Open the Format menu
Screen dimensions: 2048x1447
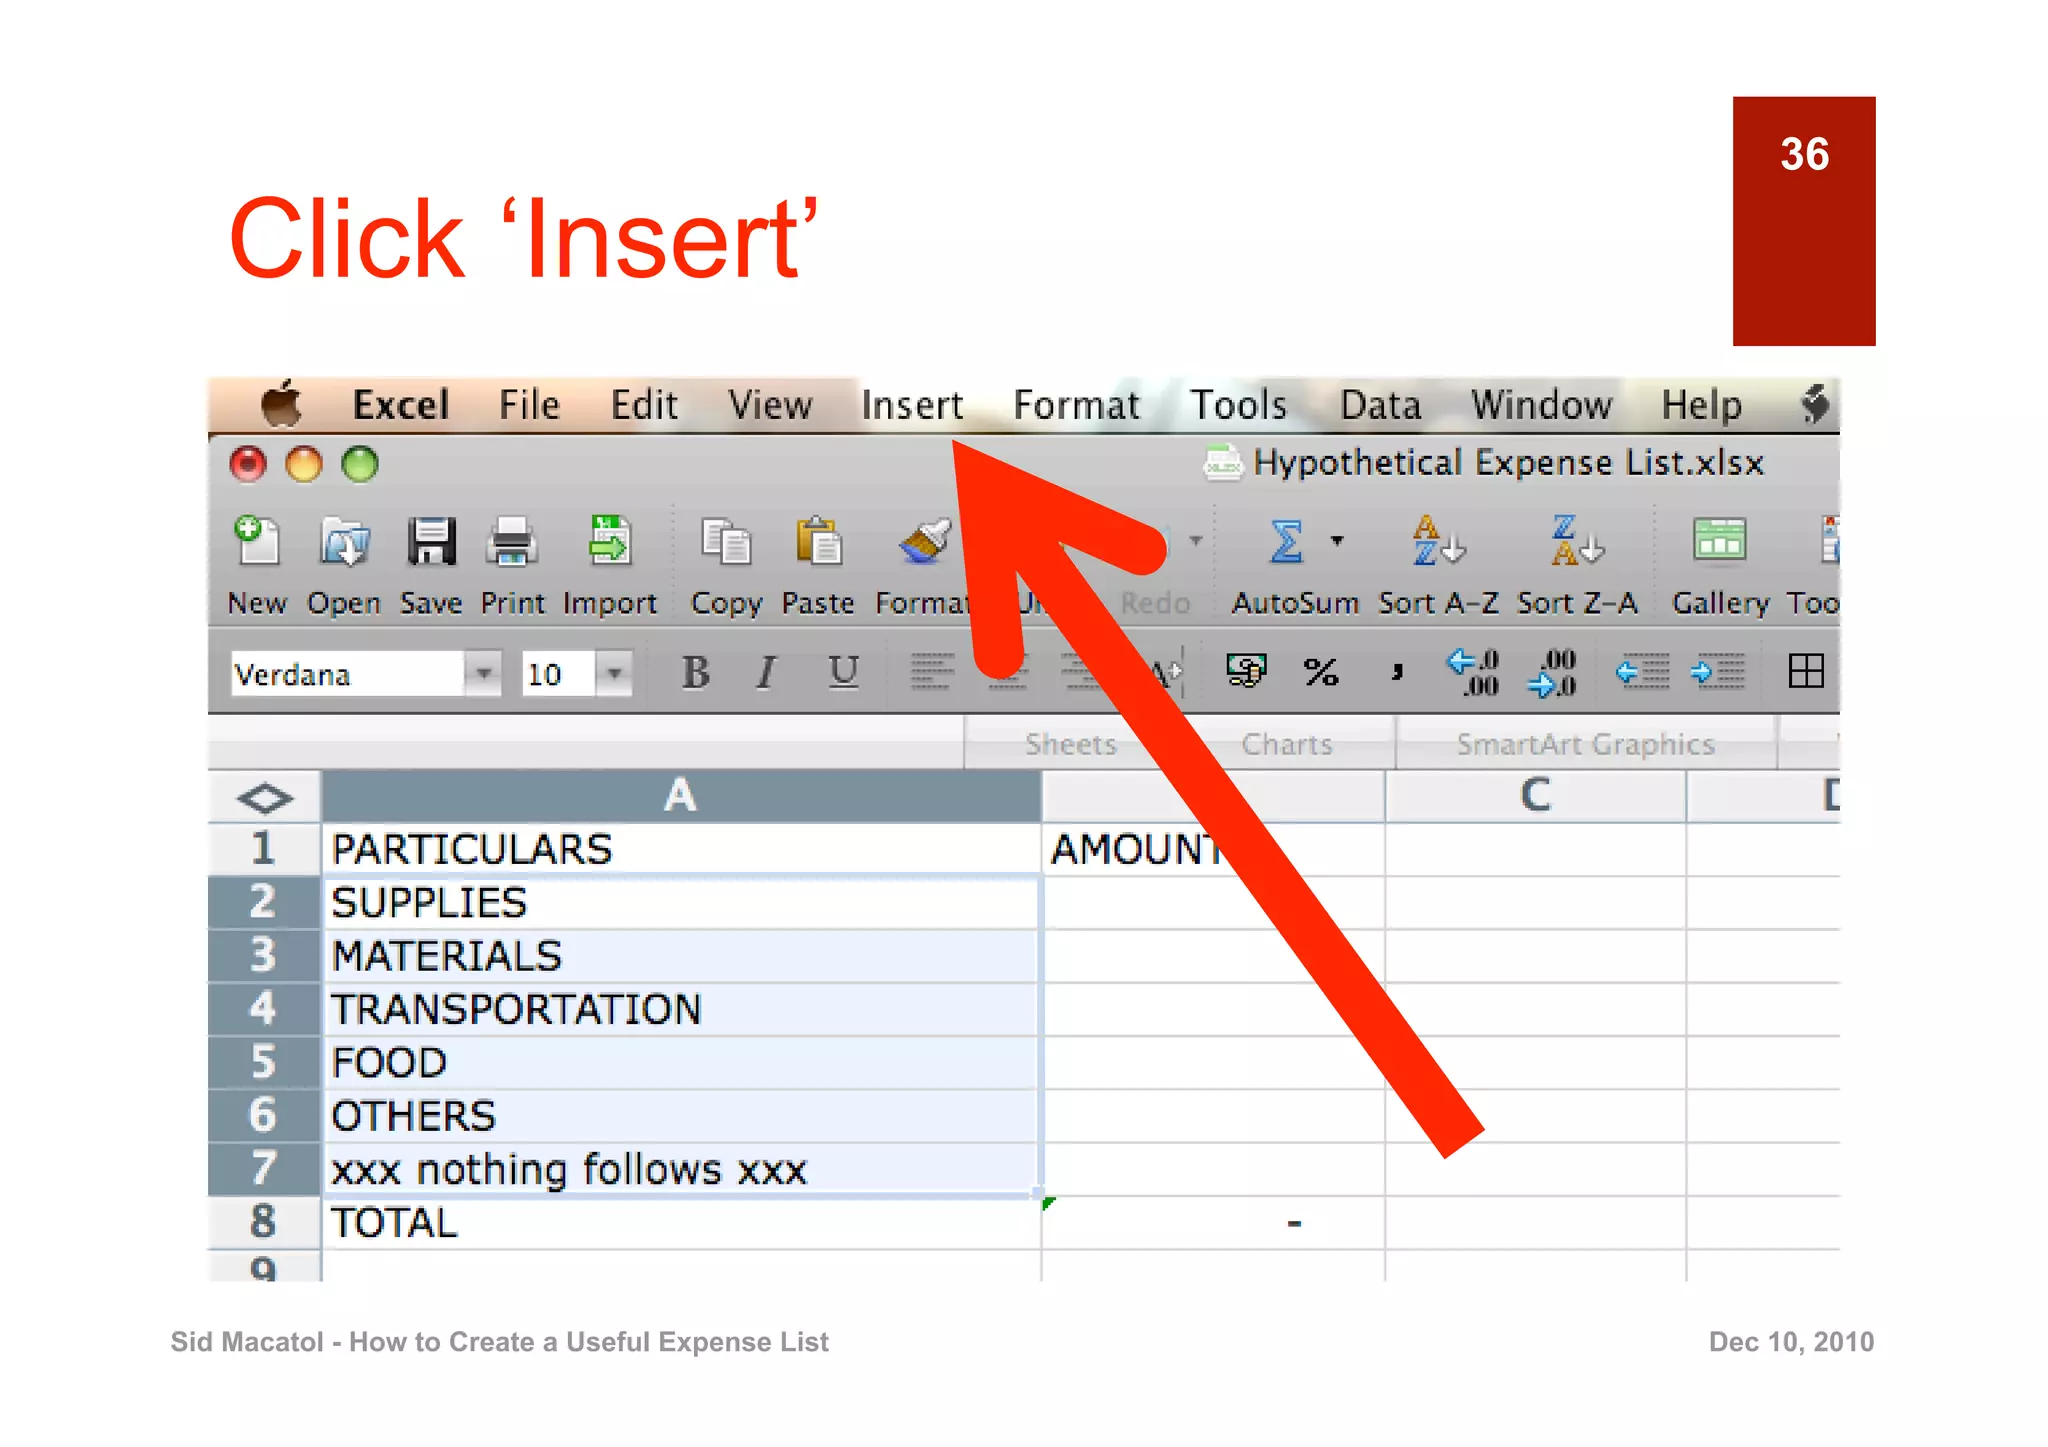(1076, 405)
